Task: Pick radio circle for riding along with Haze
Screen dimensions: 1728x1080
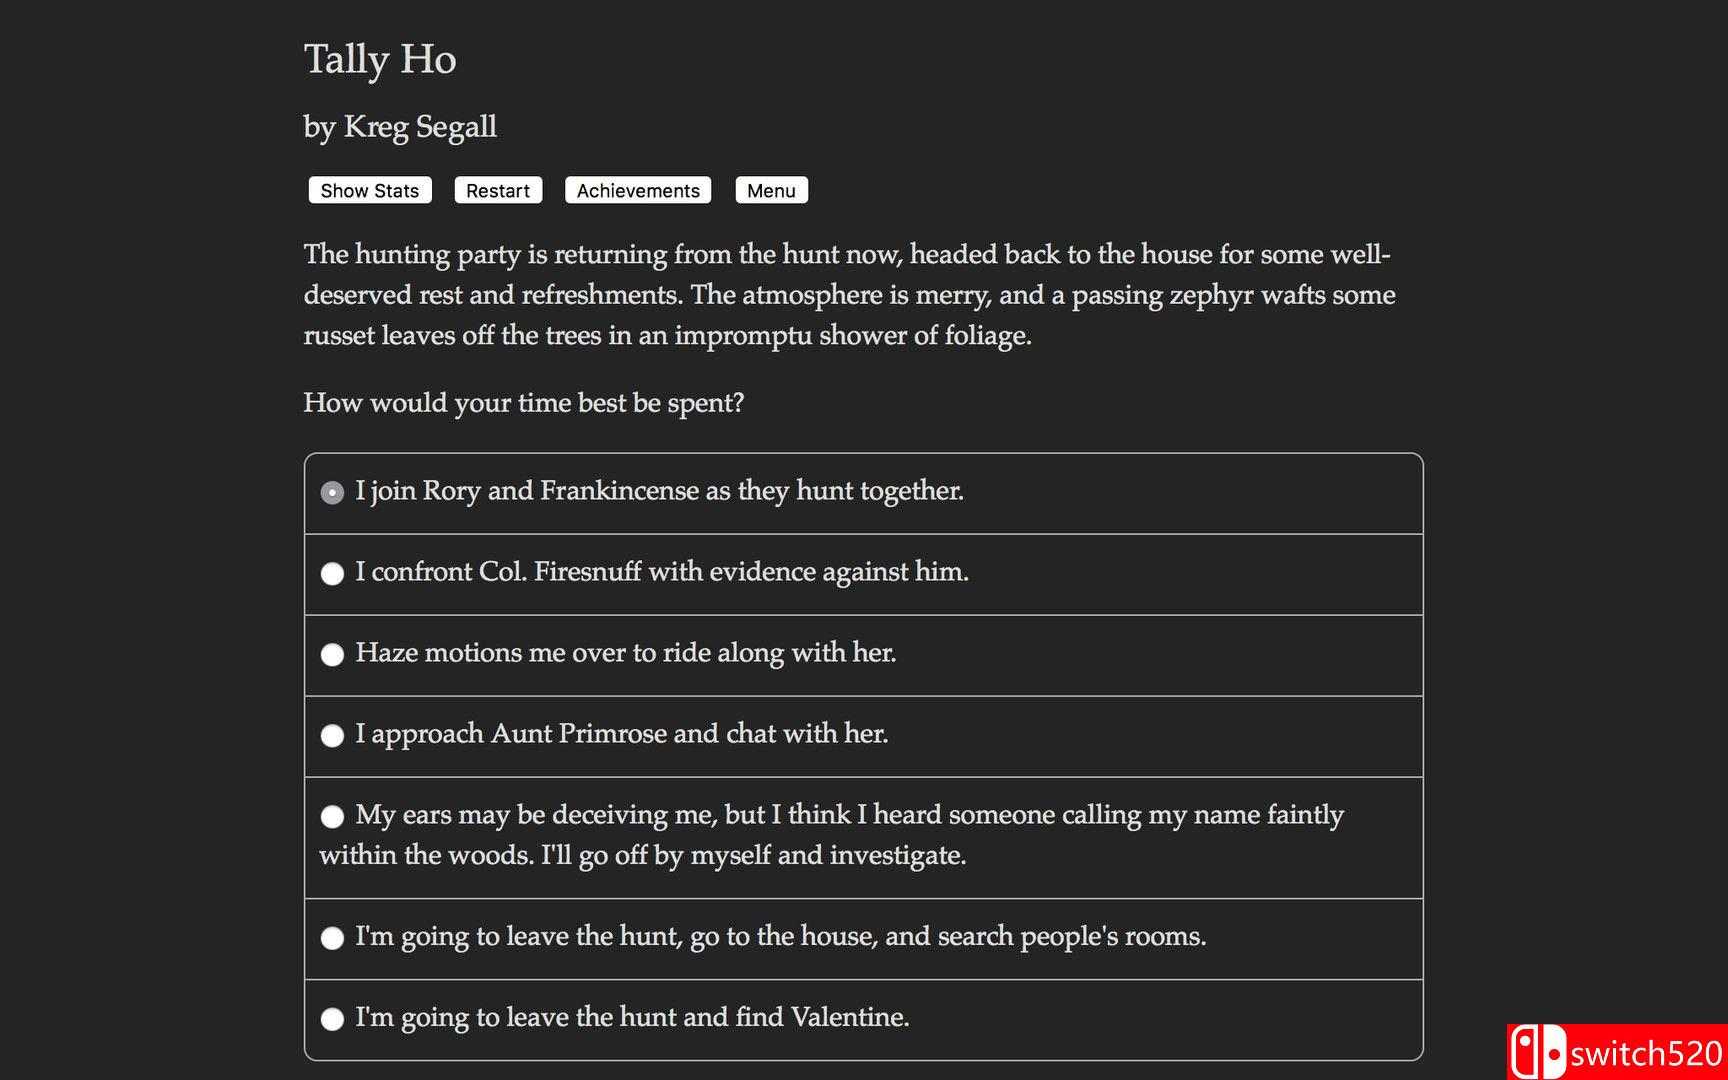Action: pos(332,654)
